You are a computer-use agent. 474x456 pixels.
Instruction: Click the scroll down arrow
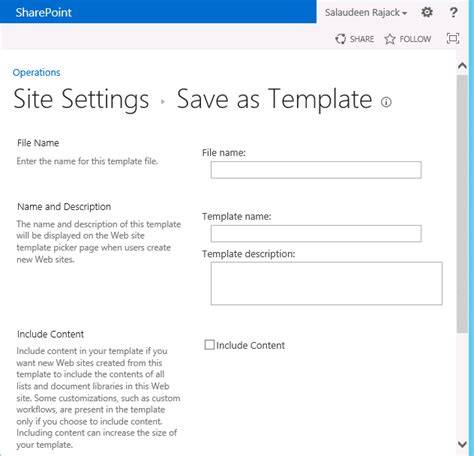coord(462,444)
